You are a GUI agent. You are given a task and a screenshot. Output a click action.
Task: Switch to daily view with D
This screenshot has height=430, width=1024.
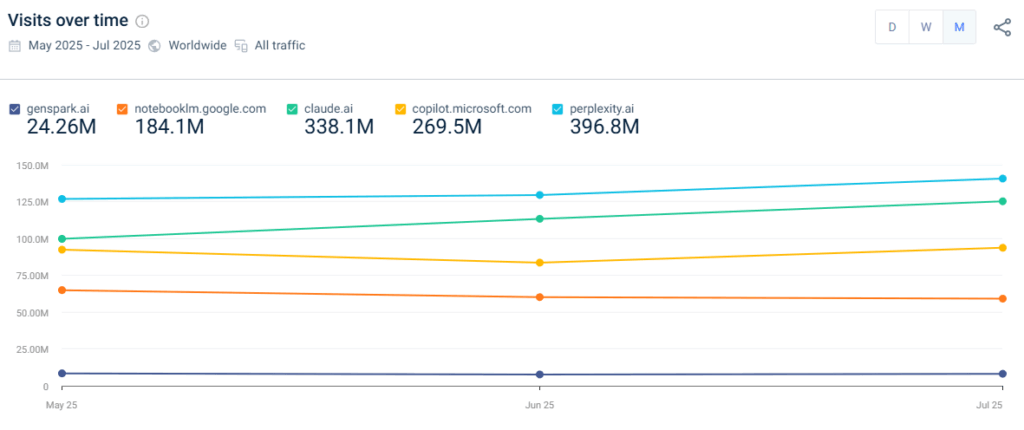click(x=892, y=27)
